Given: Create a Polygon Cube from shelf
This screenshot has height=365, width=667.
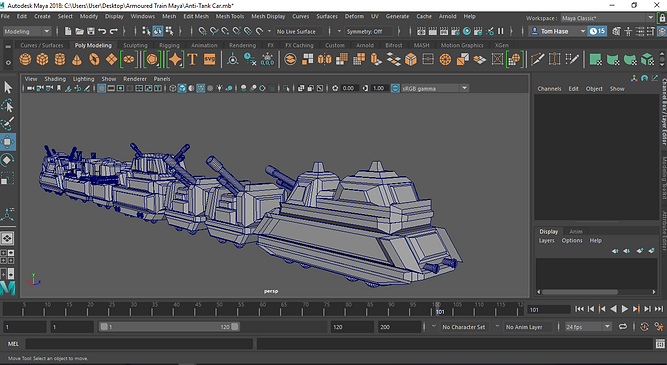Looking at the screenshot, I should click(x=43, y=60).
